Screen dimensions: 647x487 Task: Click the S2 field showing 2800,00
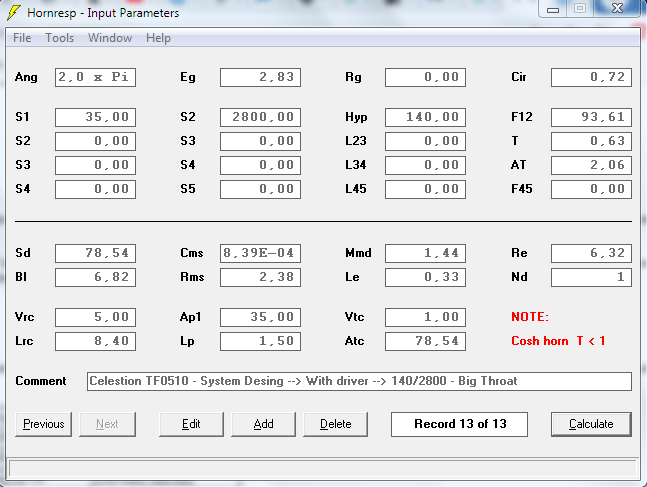point(260,117)
